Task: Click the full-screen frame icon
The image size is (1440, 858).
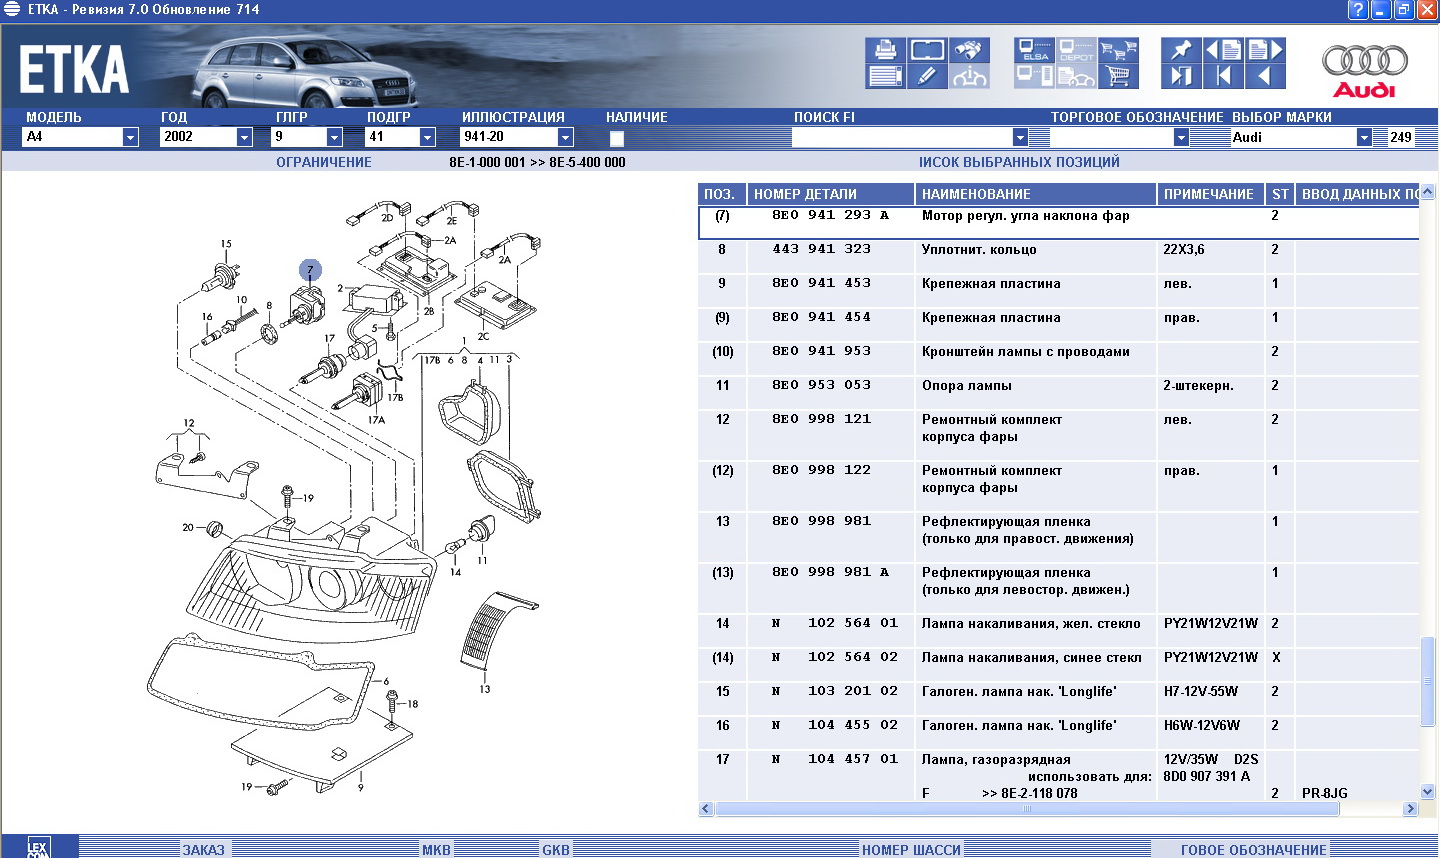Action: (x=927, y=50)
